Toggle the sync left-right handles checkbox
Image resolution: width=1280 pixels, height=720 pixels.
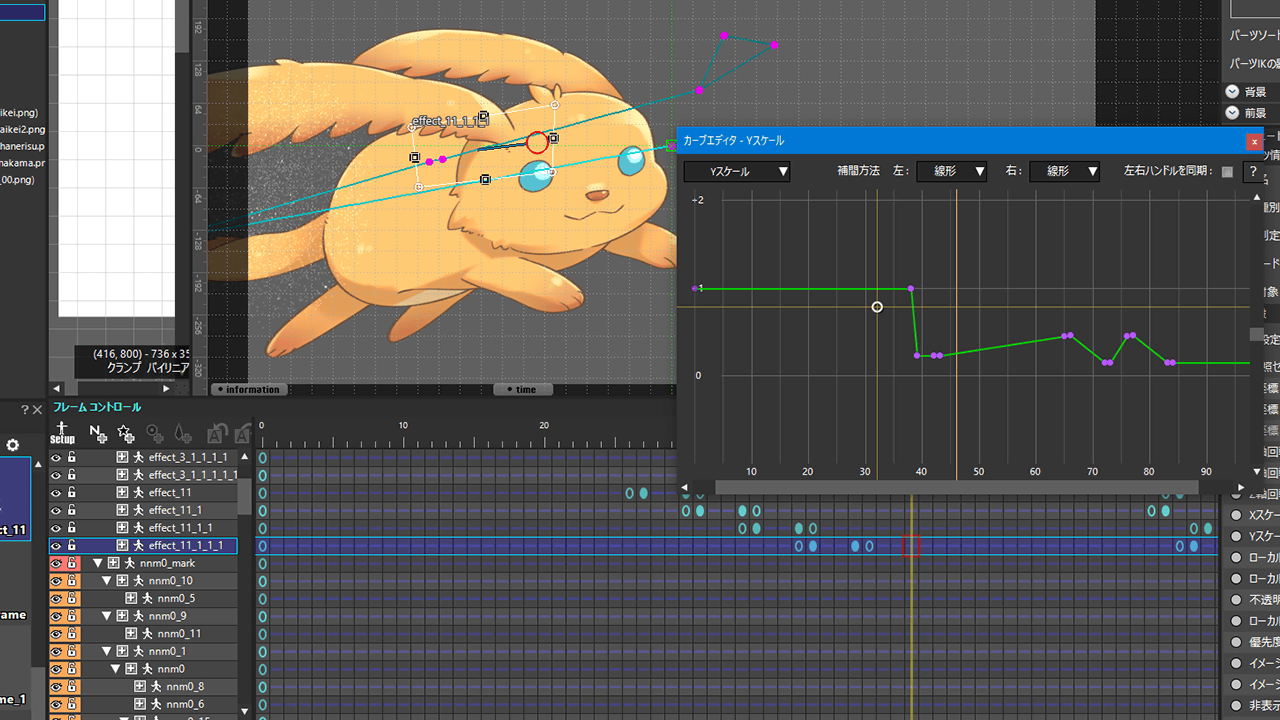click(1227, 172)
